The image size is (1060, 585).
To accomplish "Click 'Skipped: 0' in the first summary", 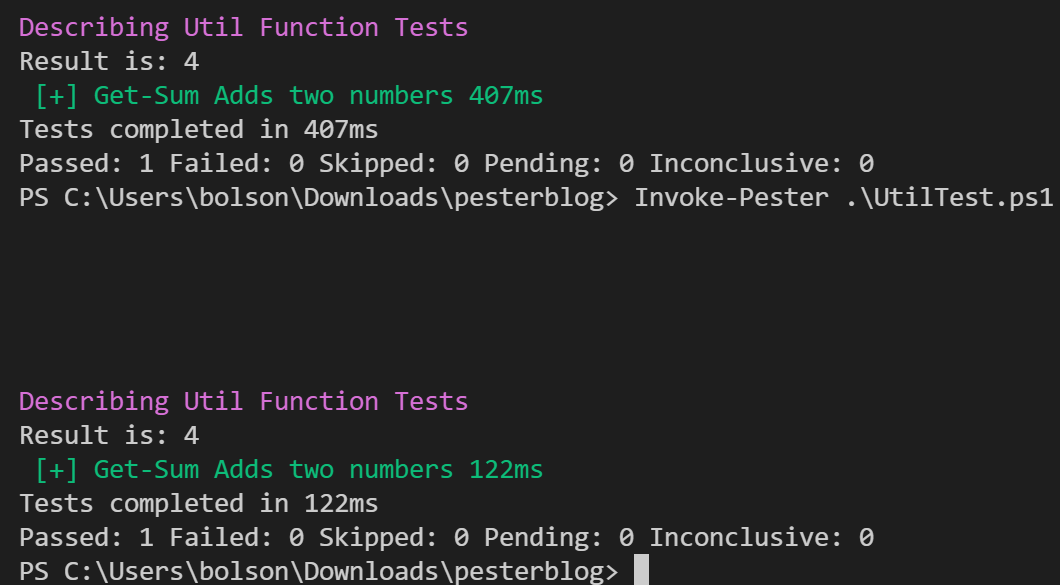I will pos(394,164).
